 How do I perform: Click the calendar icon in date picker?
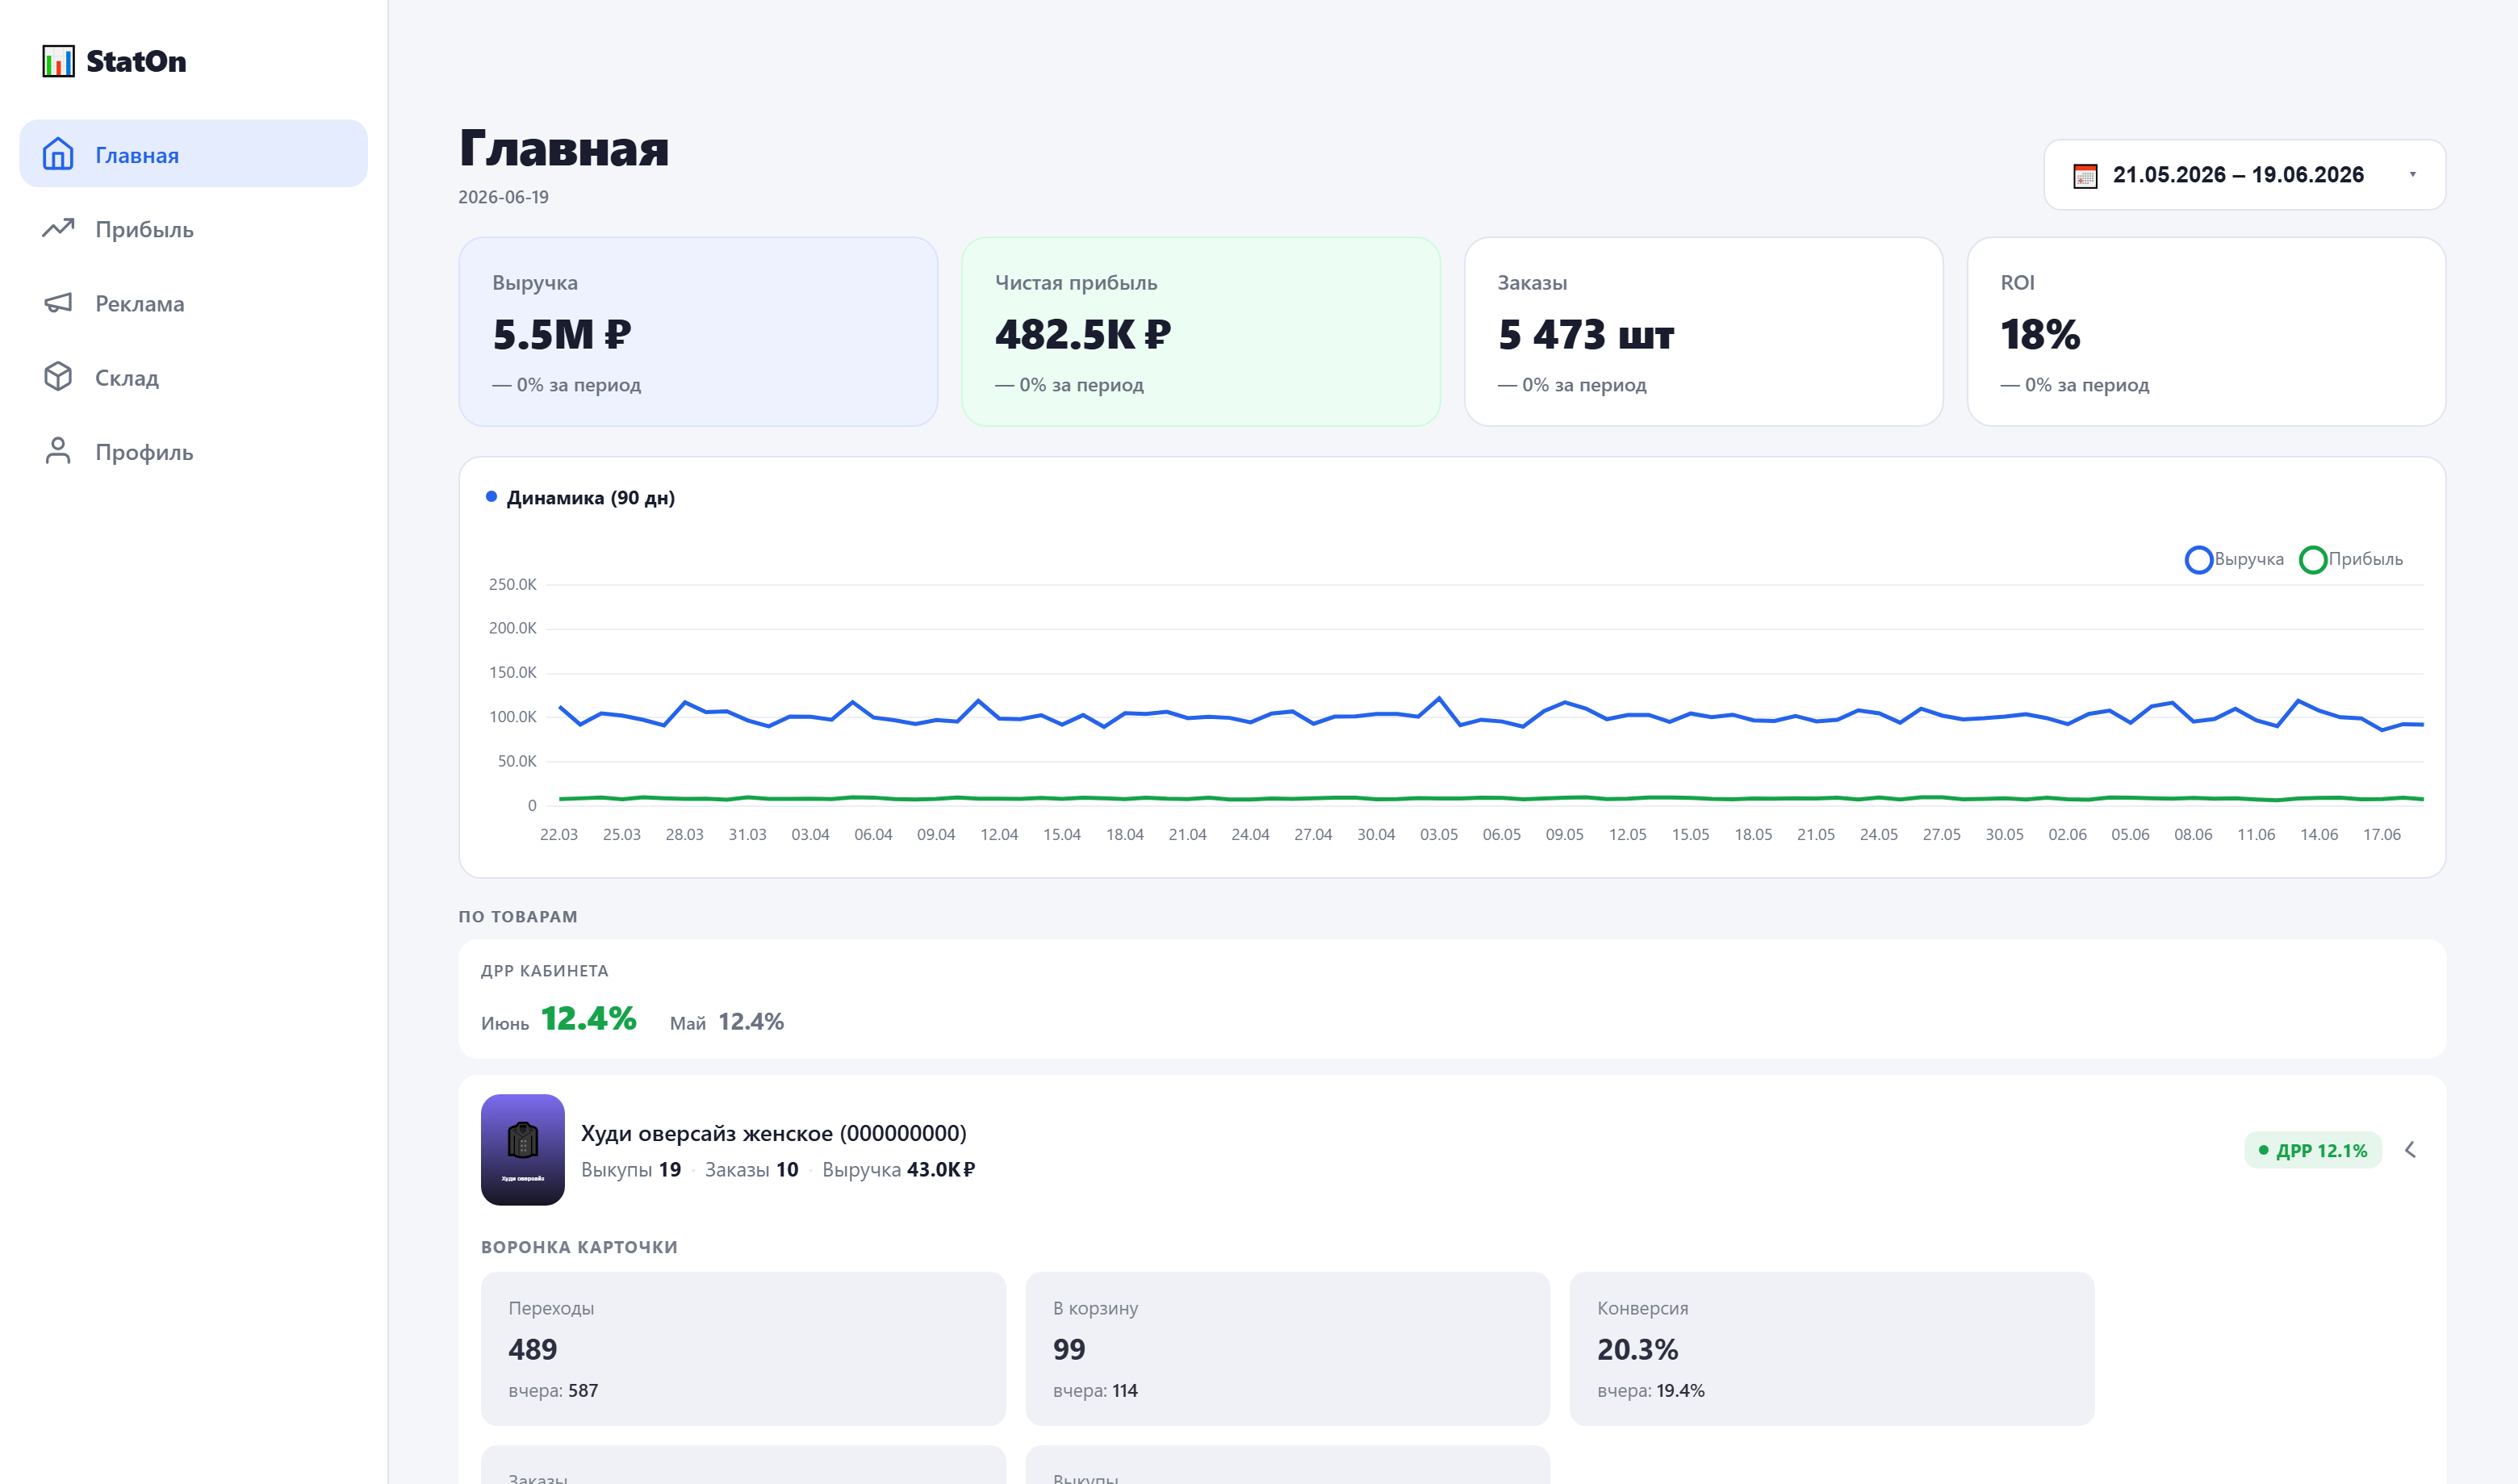[x=2085, y=176]
